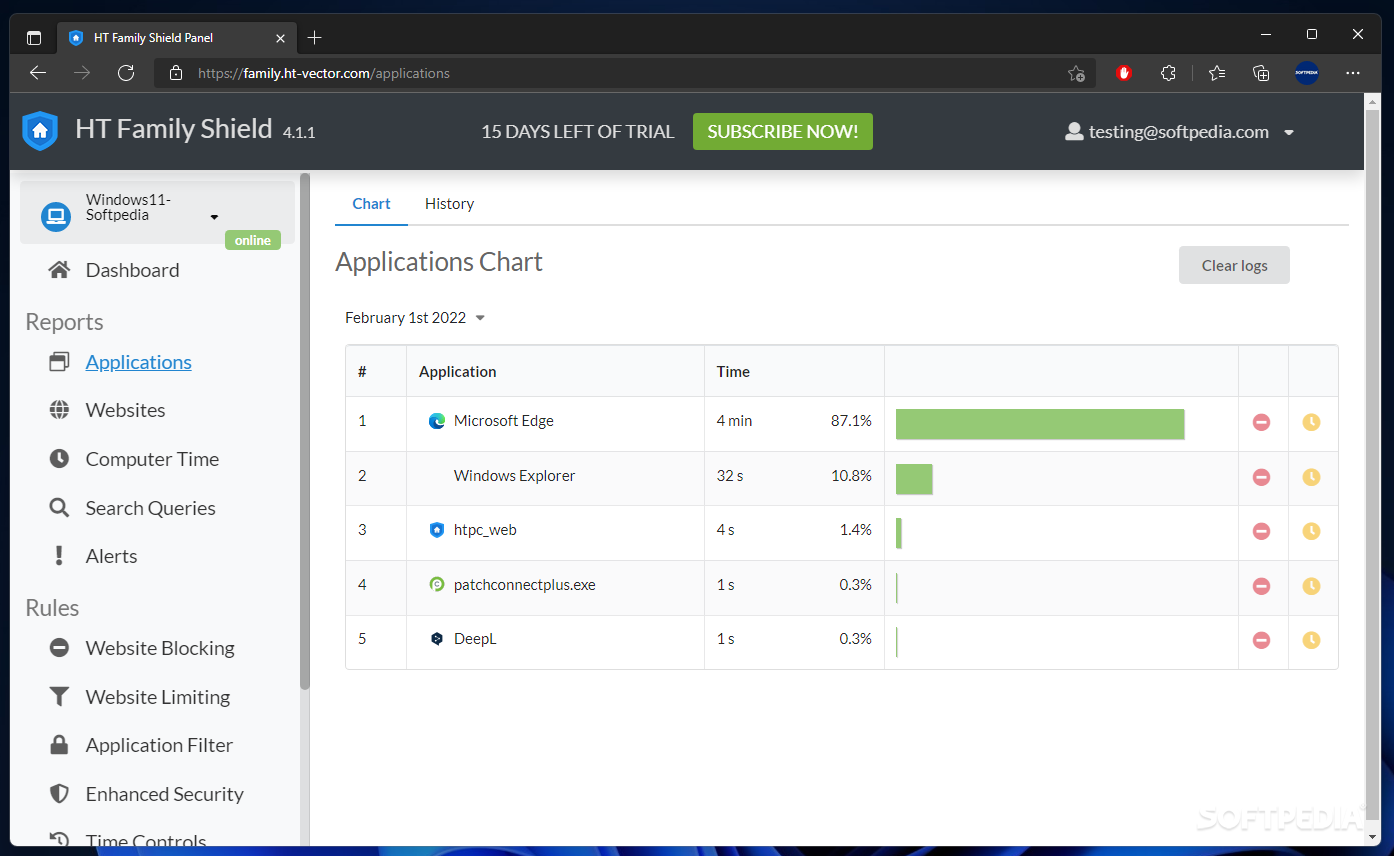
Task: Go back to previous page
Action: 38,73
